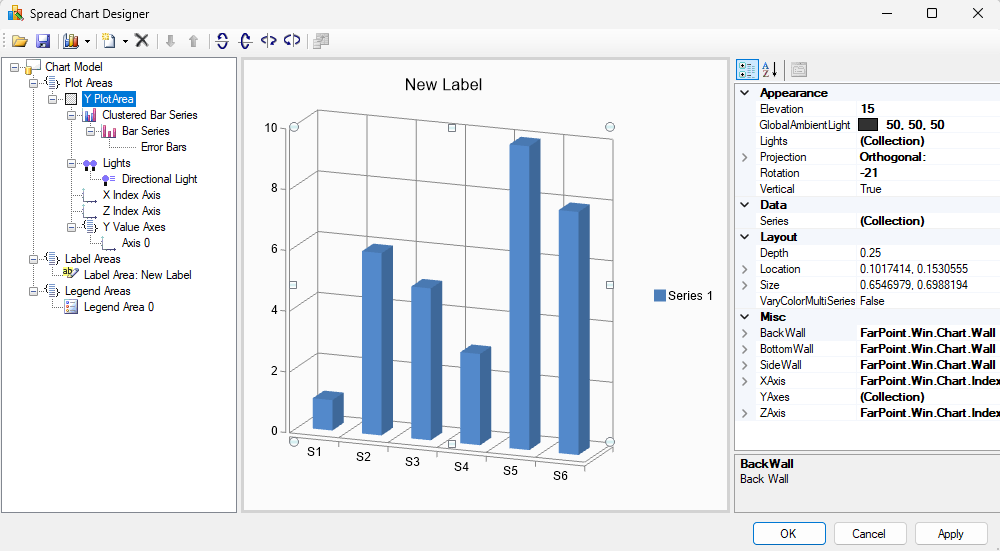Screen dimensions: 1000x551
Task: Edit the Rotation value -21
Action: pyautogui.click(x=929, y=173)
